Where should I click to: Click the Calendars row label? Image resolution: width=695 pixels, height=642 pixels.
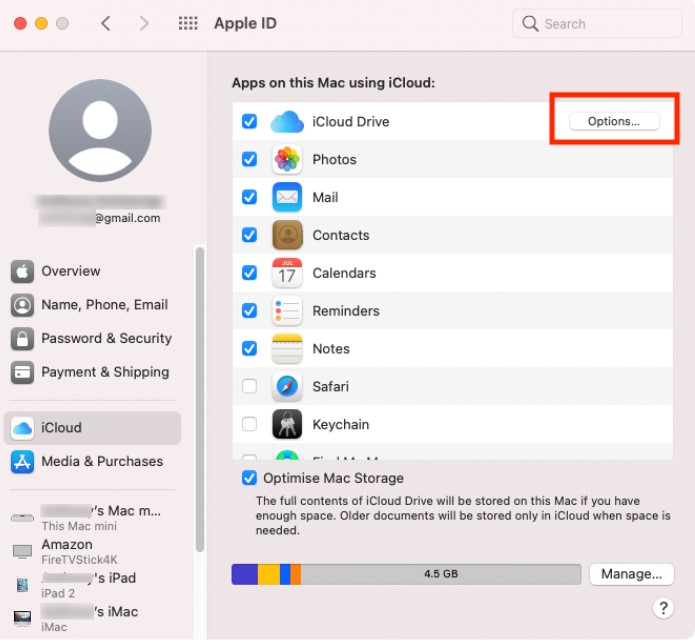click(344, 273)
